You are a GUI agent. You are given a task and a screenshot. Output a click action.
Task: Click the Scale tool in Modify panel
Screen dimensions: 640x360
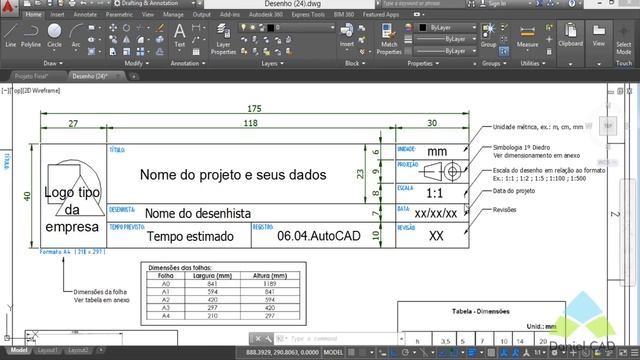click(127, 51)
